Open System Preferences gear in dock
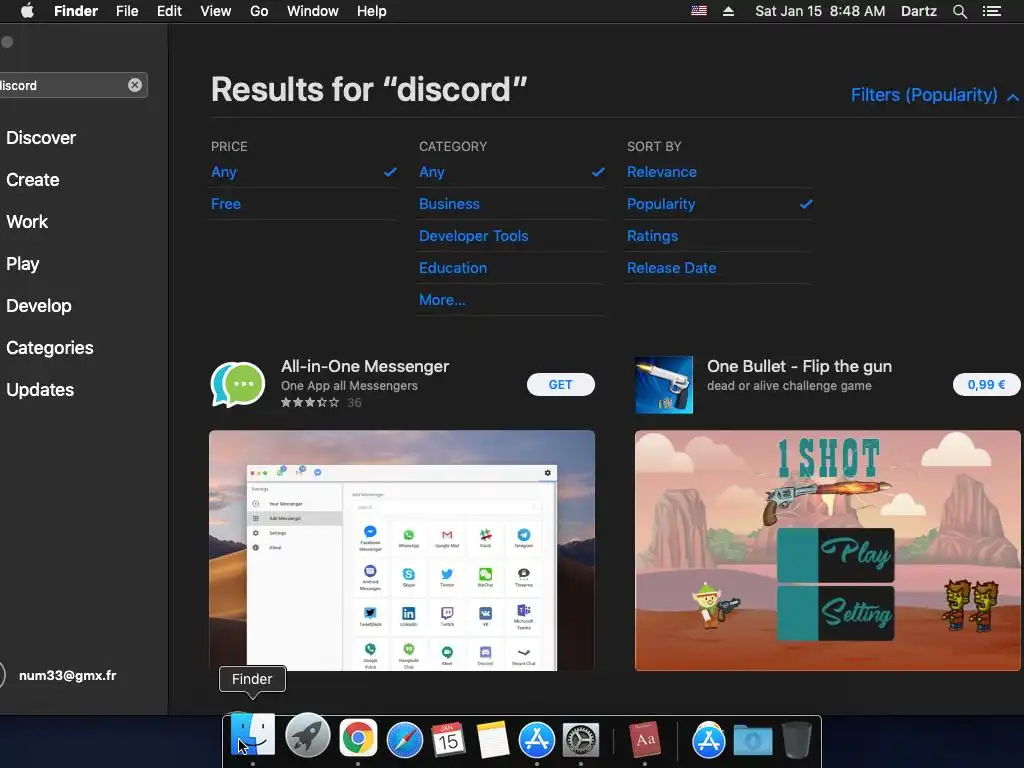The width and height of the screenshot is (1024, 768). pos(581,739)
